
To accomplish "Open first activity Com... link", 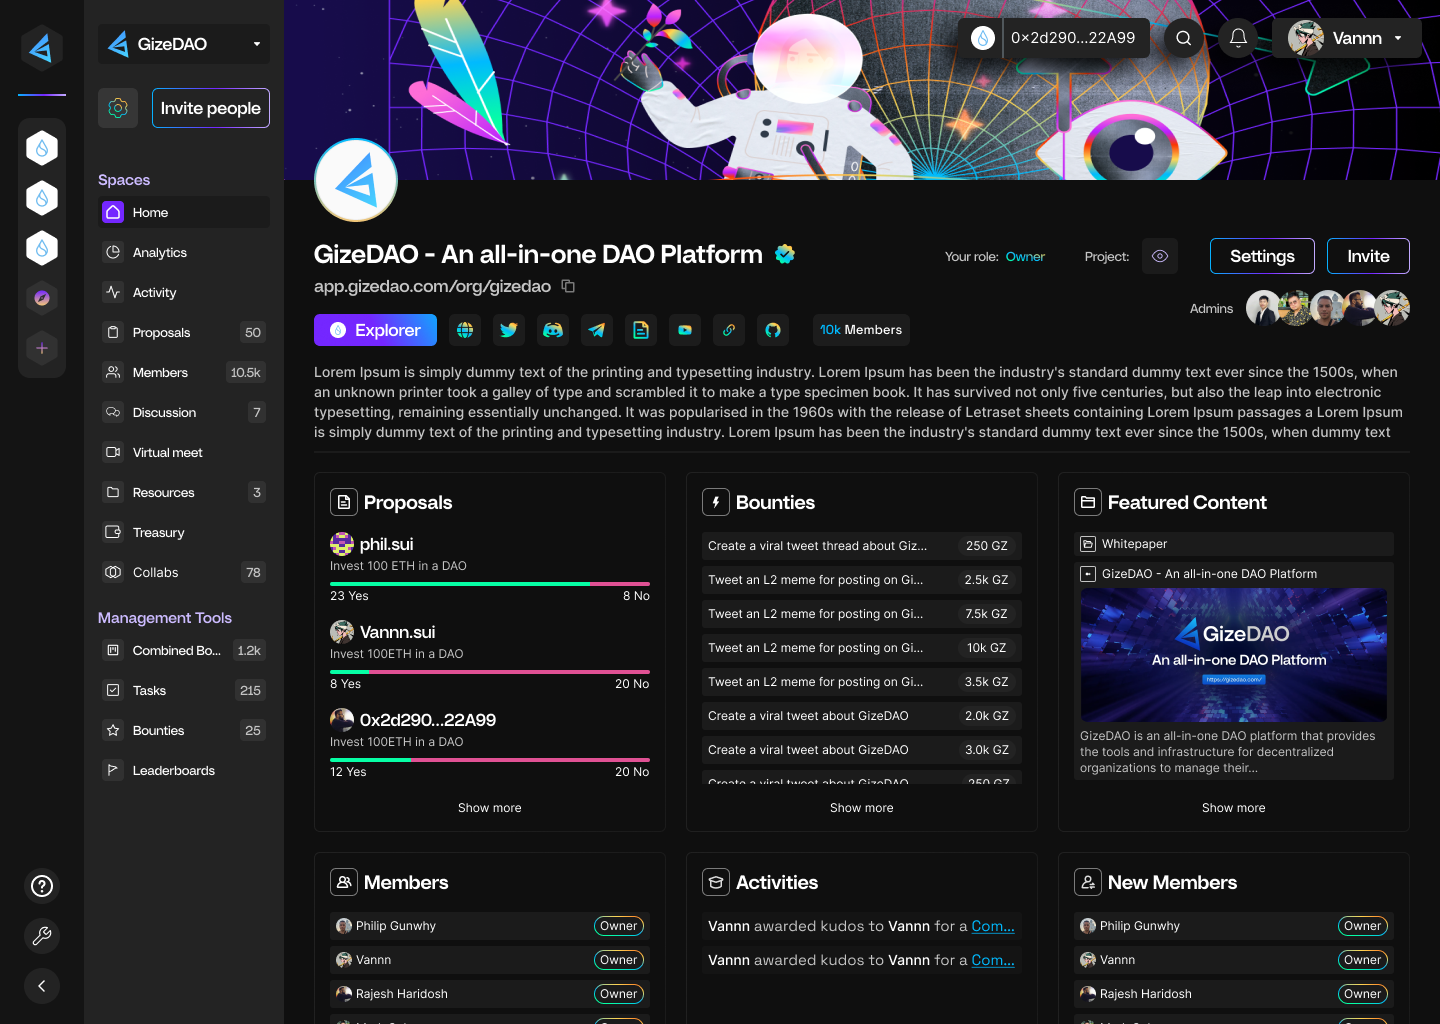I will 993,926.
